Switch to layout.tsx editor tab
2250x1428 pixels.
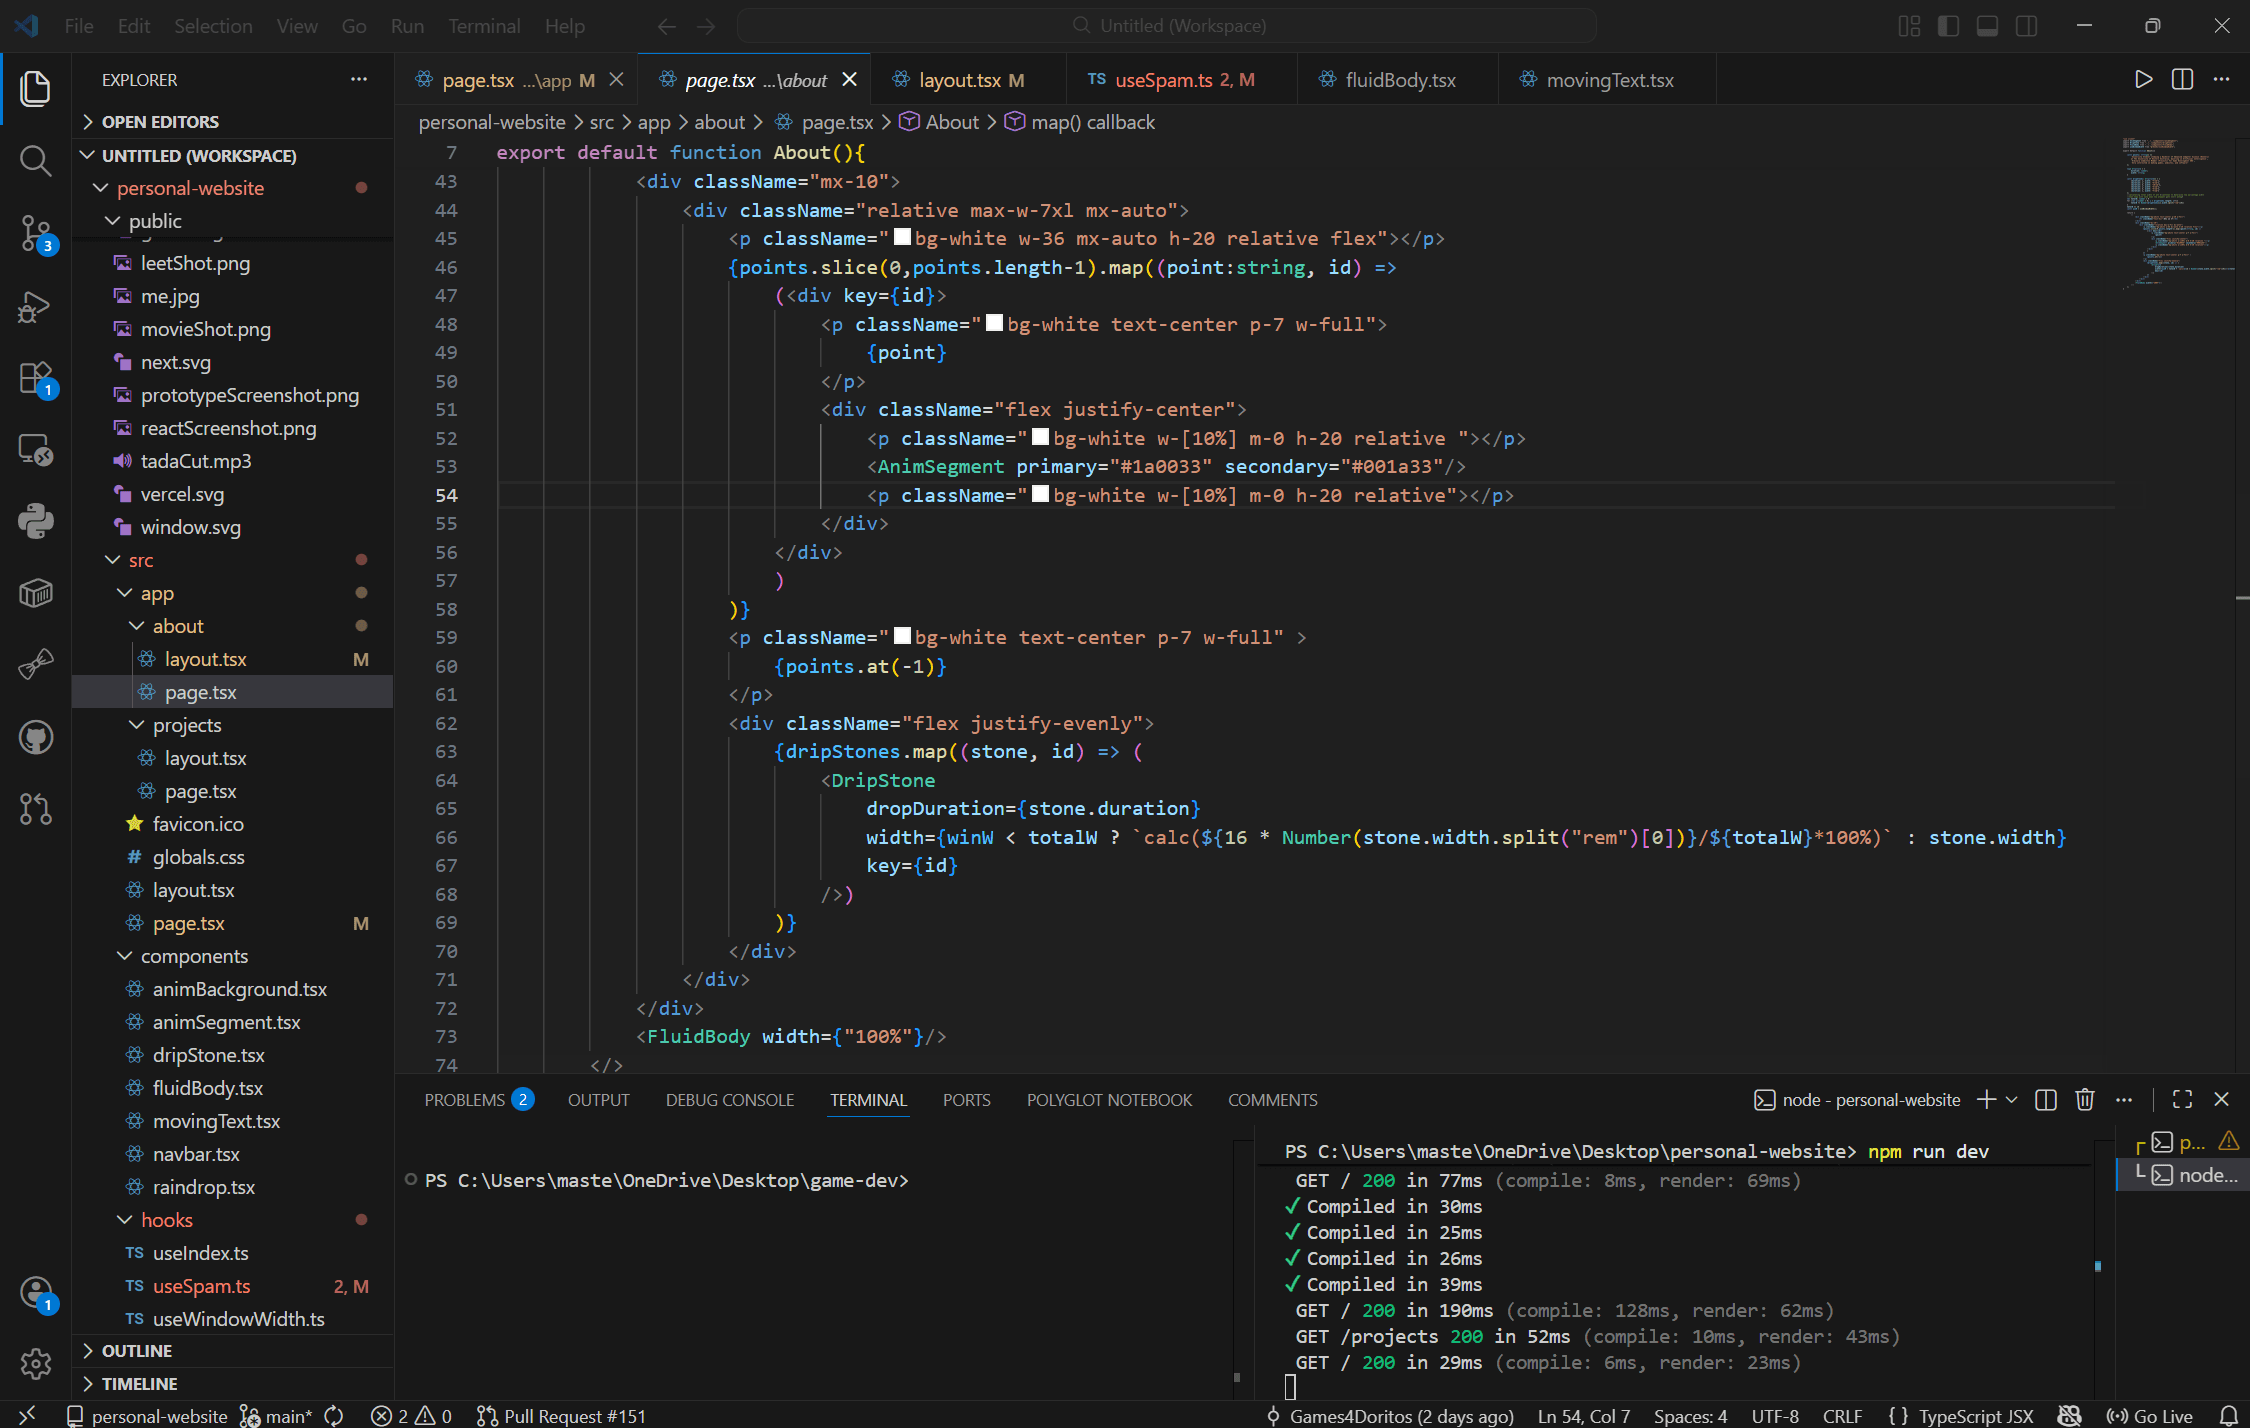coord(967,80)
